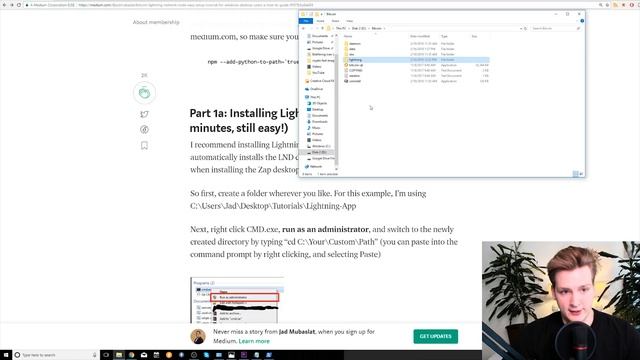Sort files by Name column
The width and height of the screenshot is (640, 360).
348,36
